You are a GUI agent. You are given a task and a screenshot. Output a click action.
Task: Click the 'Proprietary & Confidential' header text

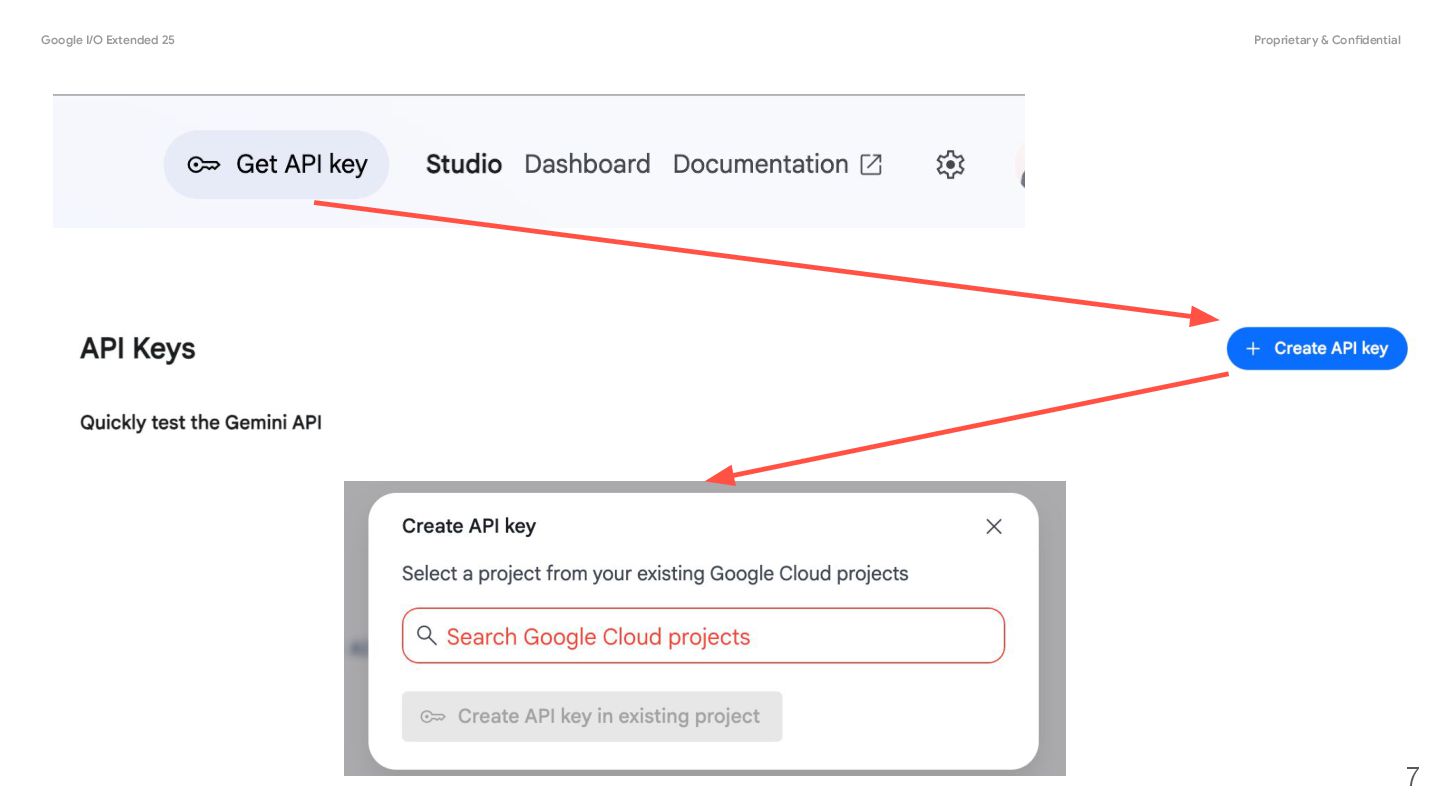point(1327,40)
